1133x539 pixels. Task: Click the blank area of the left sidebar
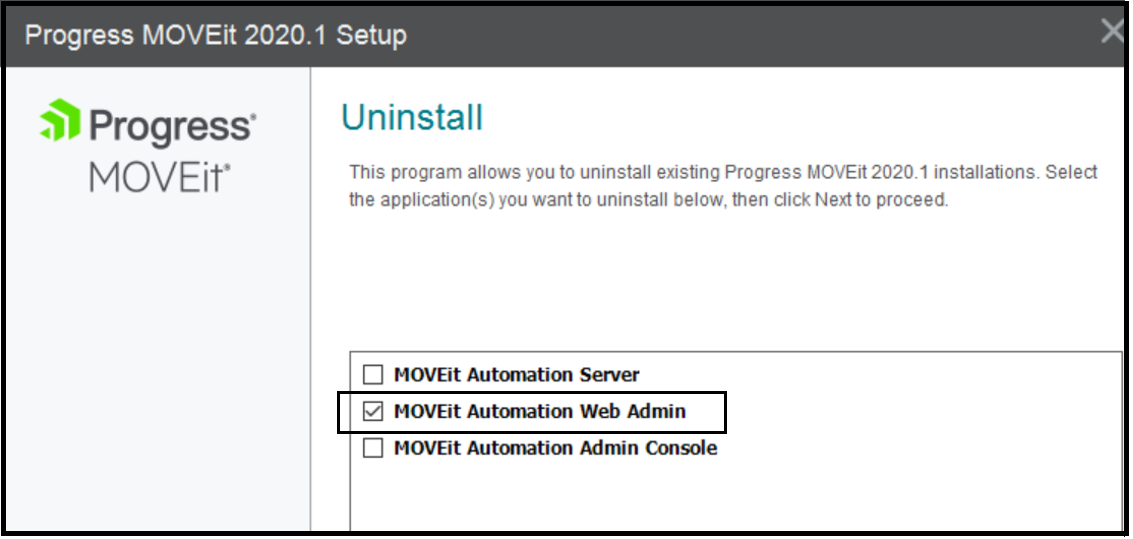[157, 380]
